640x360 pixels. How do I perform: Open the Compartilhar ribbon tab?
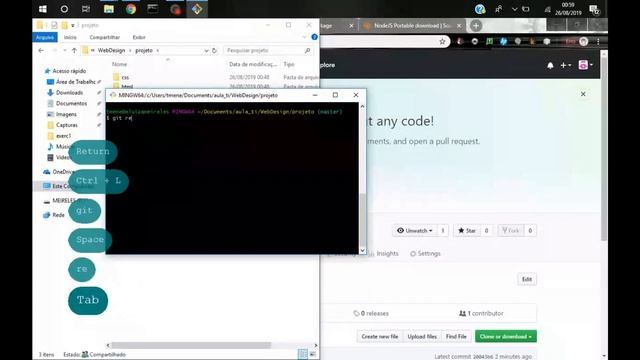[x=104, y=37]
